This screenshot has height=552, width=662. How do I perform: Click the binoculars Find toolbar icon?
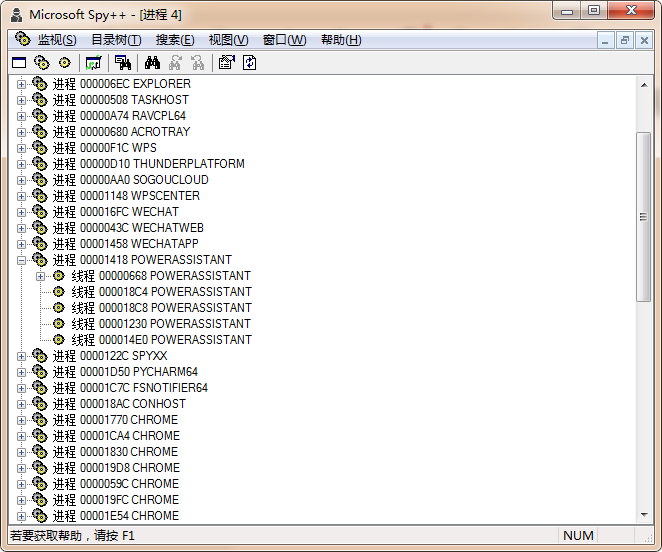point(152,63)
